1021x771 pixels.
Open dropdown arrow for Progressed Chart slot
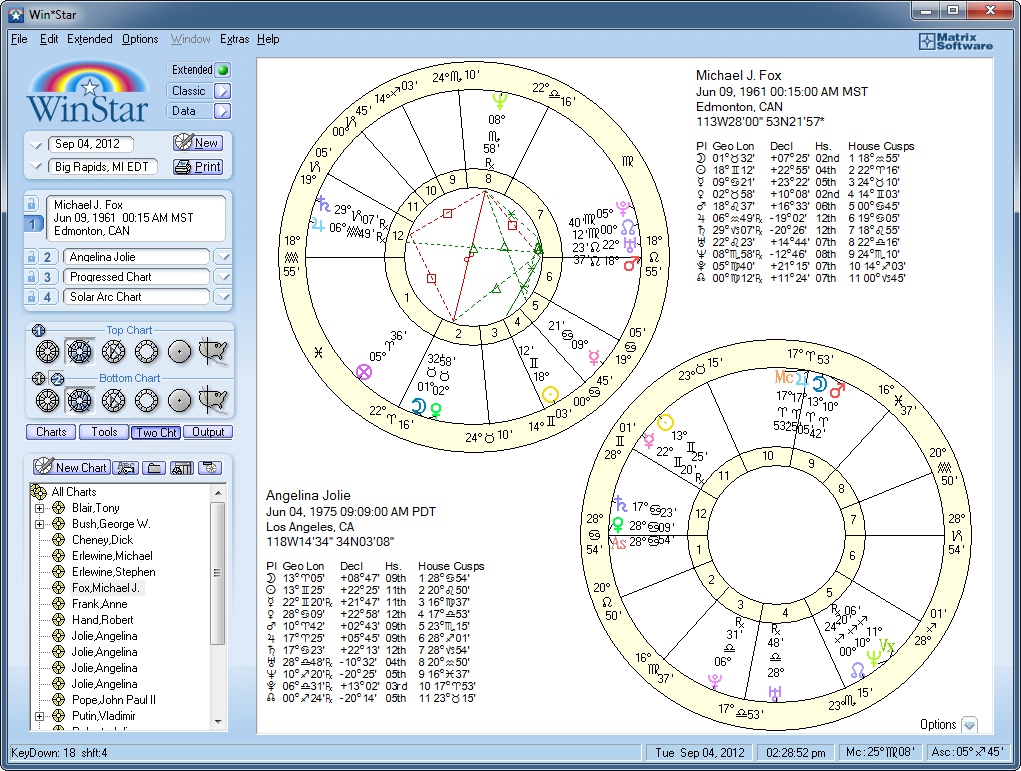(223, 277)
